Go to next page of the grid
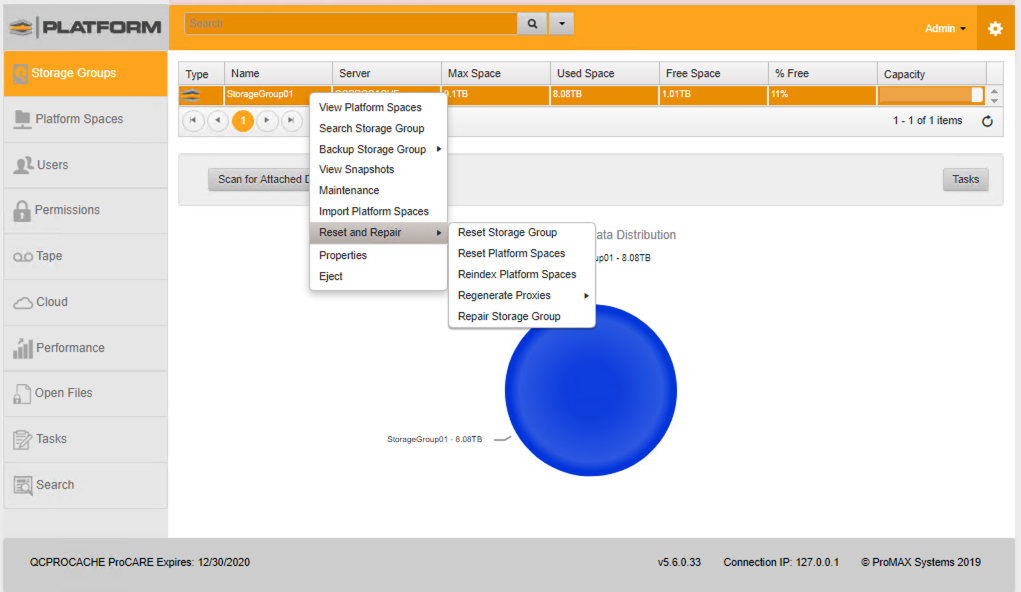 [x=267, y=120]
